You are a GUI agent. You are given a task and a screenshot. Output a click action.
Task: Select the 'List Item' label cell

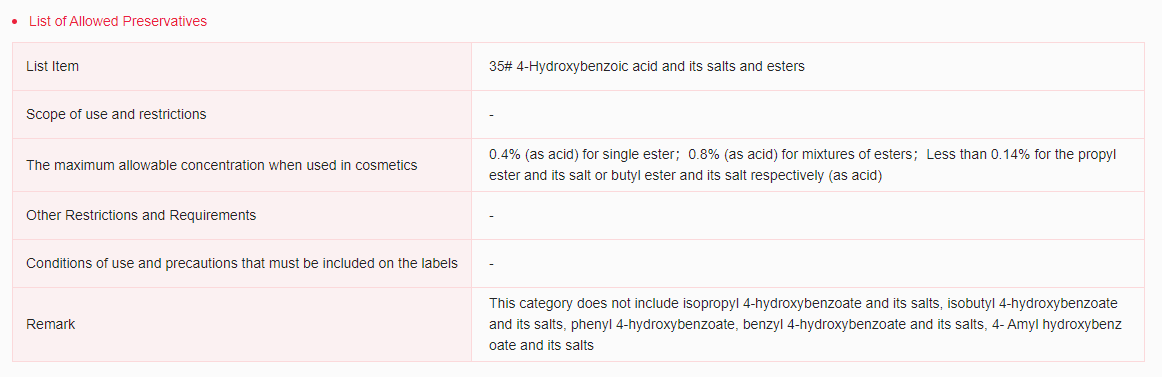click(242, 67)
